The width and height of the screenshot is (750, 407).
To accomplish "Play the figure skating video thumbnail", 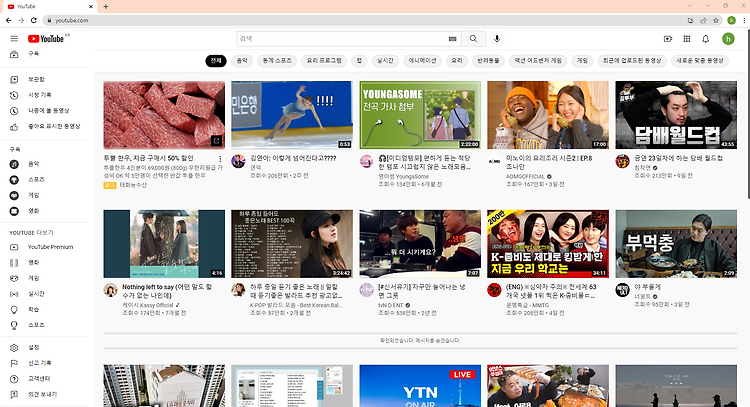I will point(292,115).
